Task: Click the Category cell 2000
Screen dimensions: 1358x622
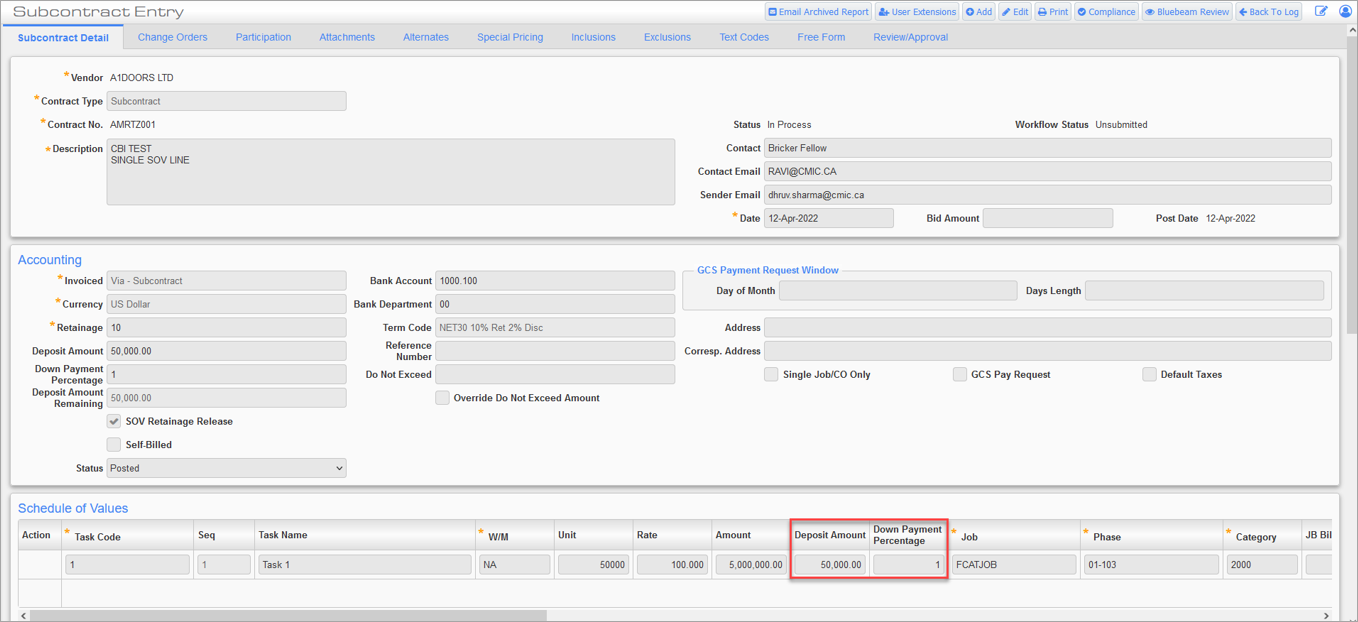Action: coord(1261,565)
